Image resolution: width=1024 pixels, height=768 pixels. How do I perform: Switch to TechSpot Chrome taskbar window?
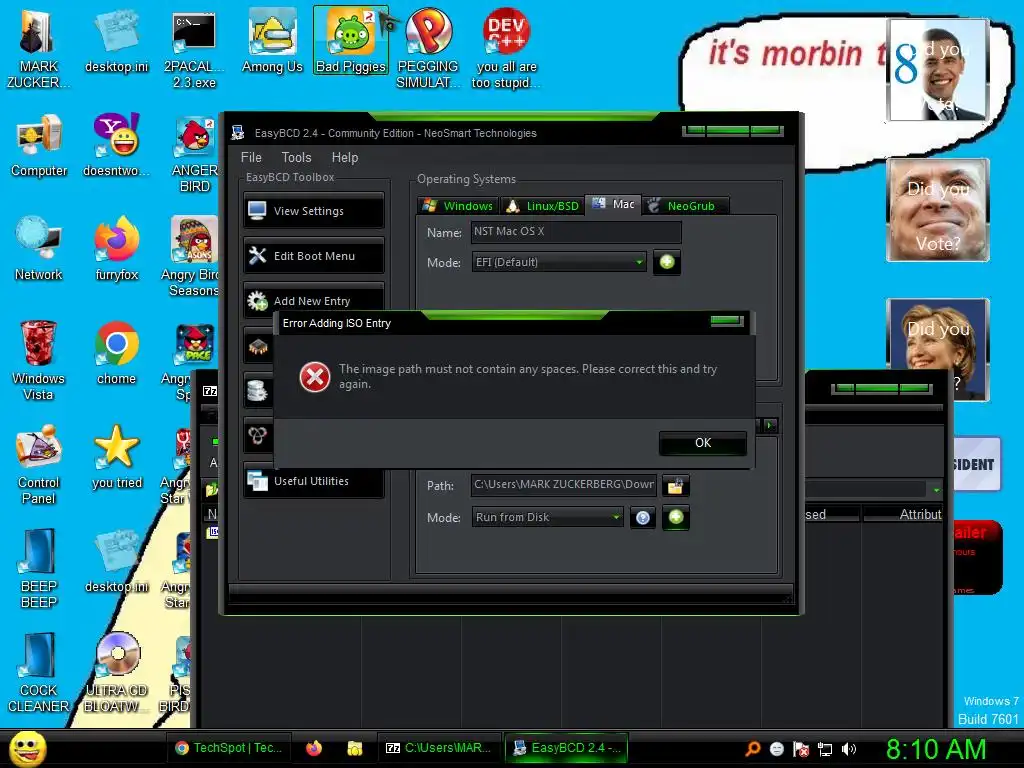click(229, 748)
